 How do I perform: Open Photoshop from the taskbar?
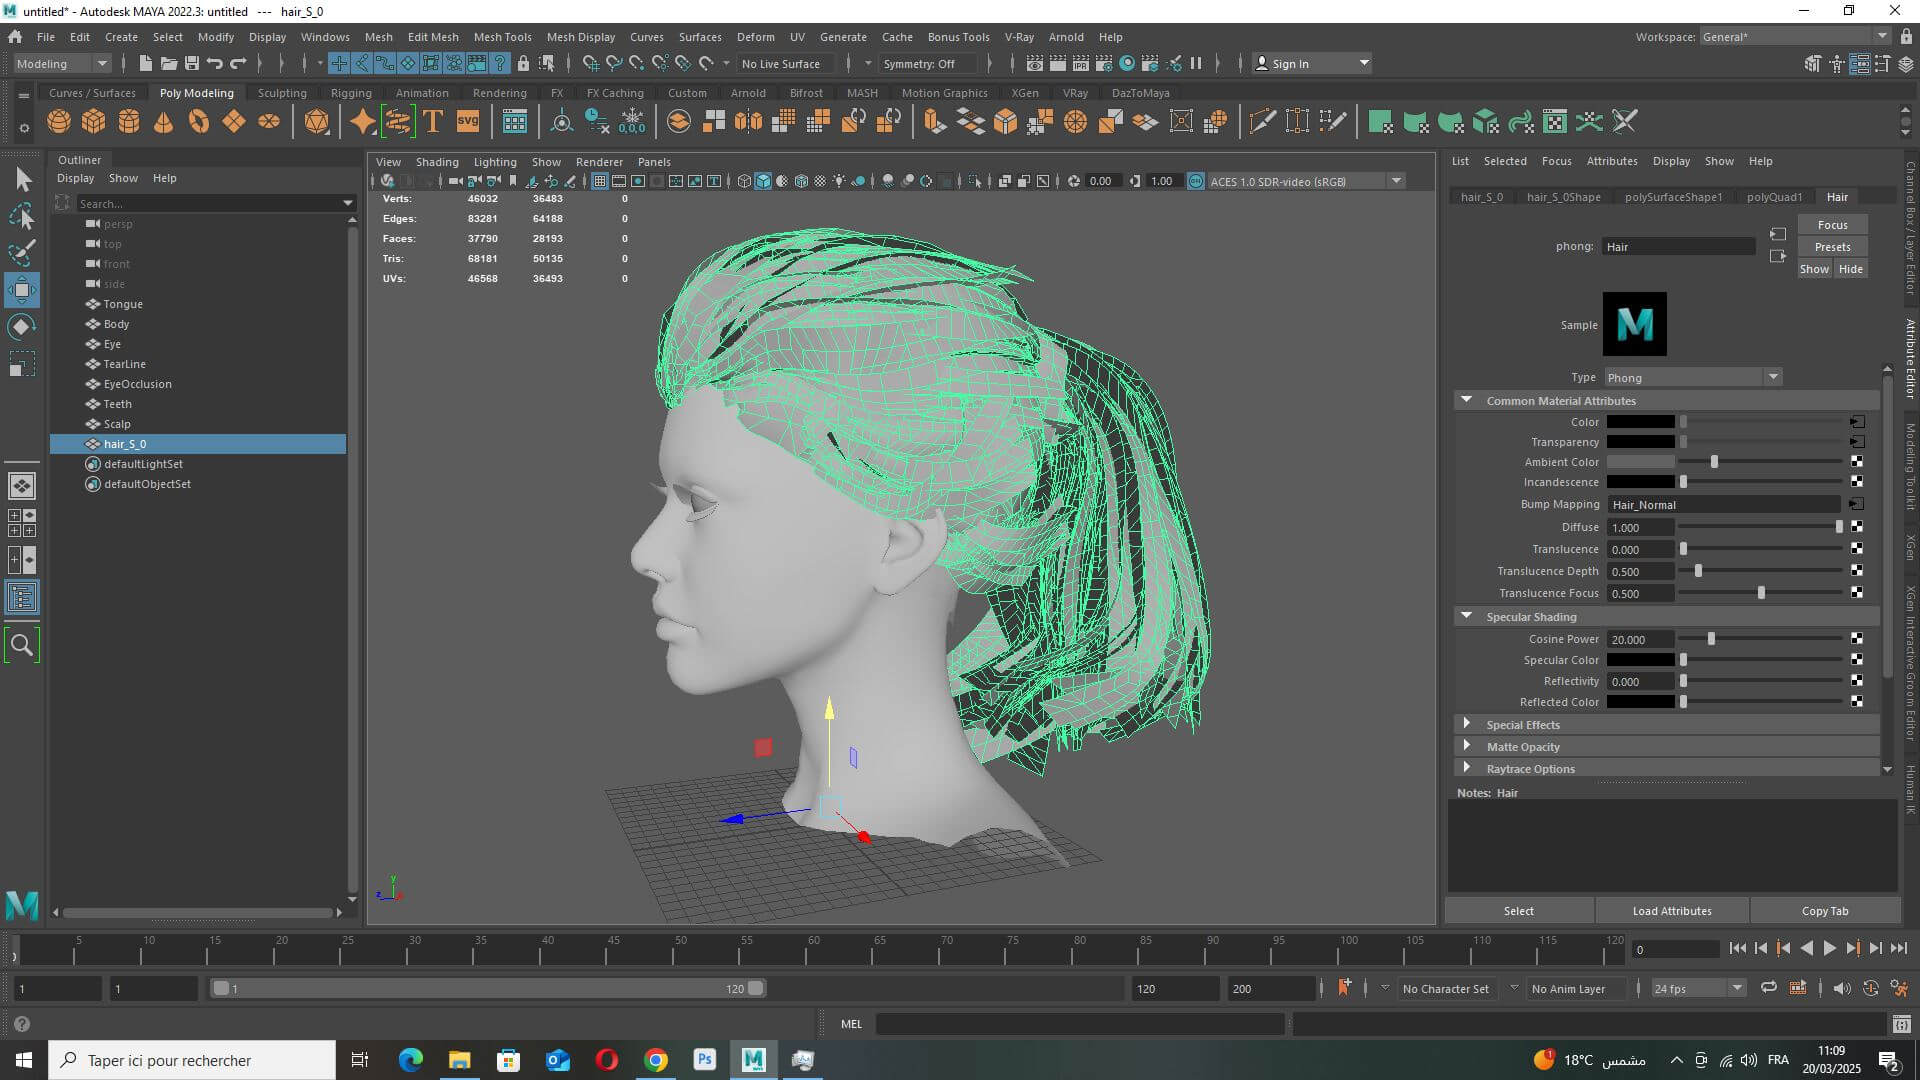(x=705, y=1060)
